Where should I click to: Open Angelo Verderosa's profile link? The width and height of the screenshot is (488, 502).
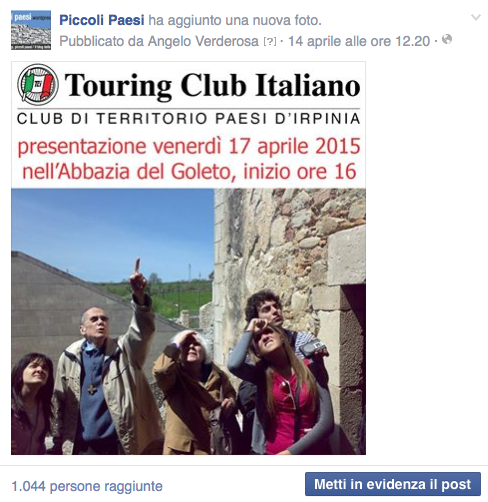pos(203,41)
